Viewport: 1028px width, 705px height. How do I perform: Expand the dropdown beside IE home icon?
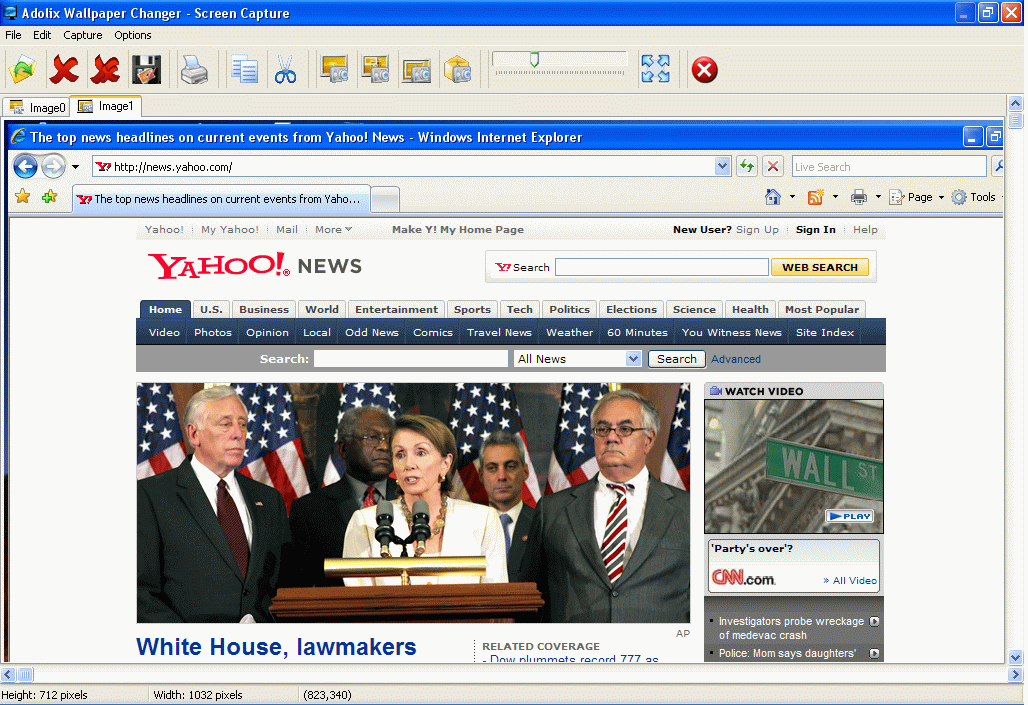[792, 197]
